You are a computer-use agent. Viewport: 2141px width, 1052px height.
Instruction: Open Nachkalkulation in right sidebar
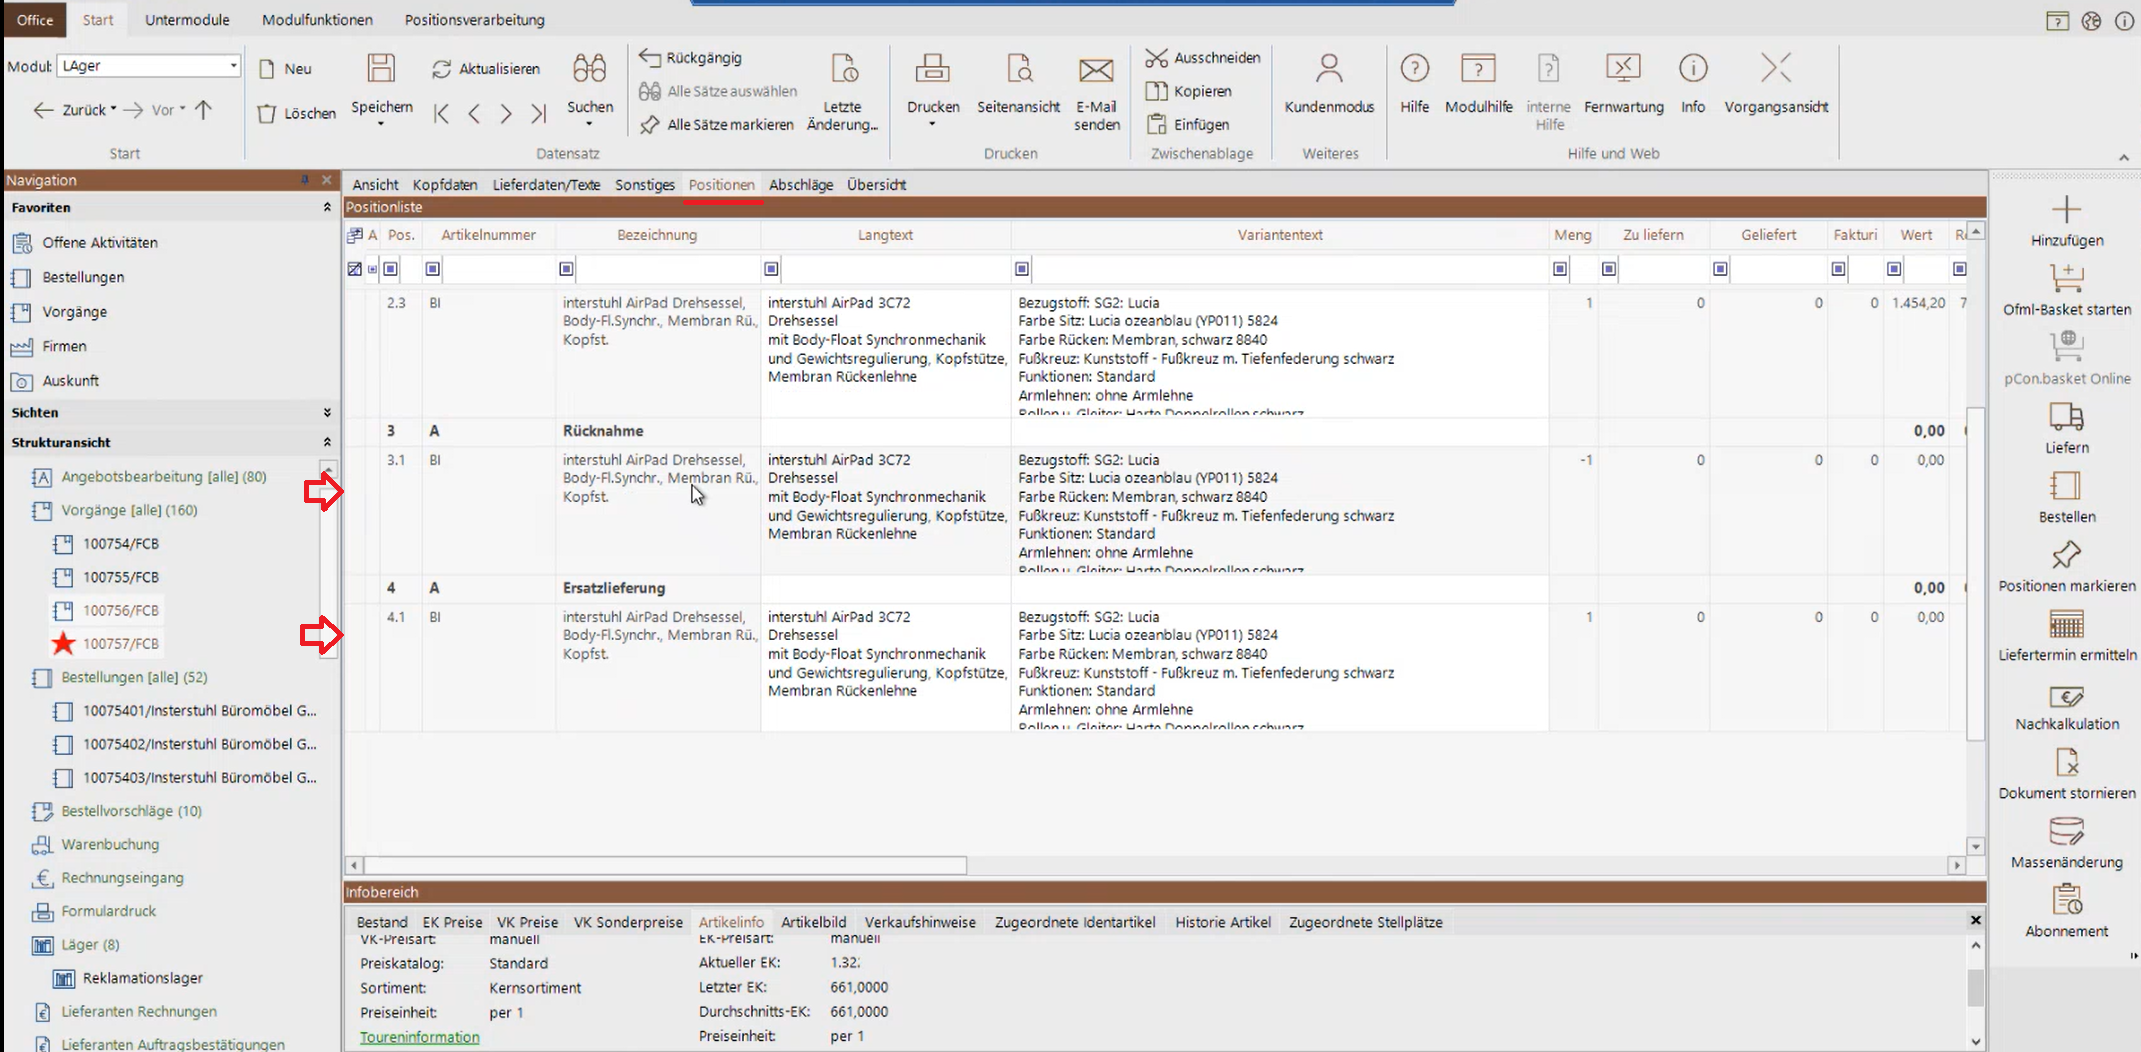2066,698
